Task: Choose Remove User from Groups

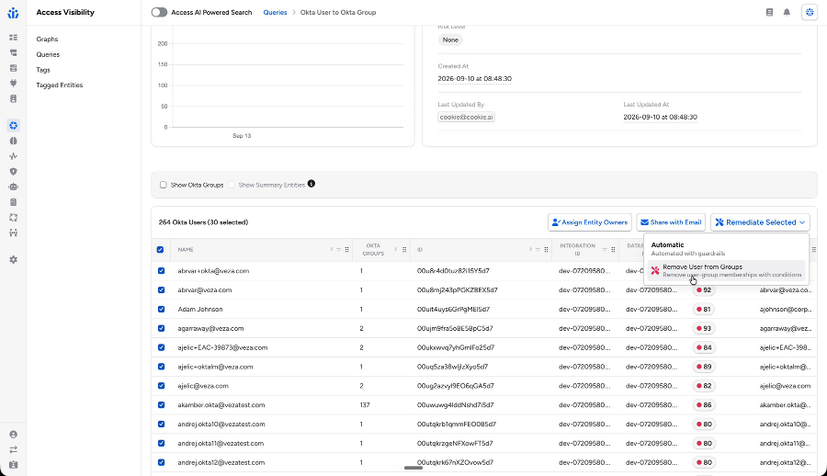Action: [726, 271]
